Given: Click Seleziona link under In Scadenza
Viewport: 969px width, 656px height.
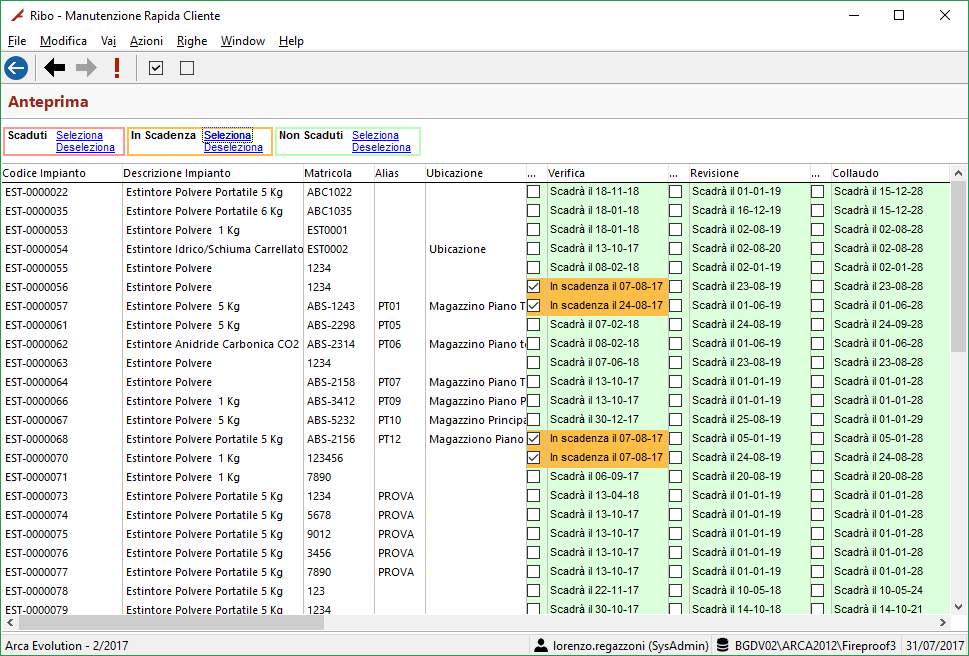Looking at the screenshot, I should point(227,135).
